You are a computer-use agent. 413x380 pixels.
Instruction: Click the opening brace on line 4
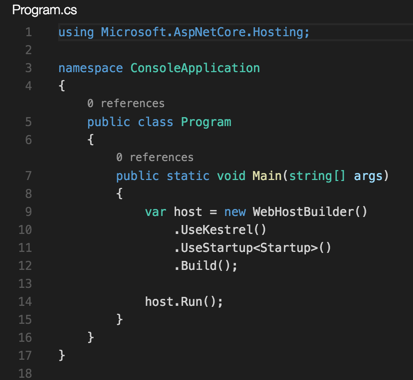point(62,86)
